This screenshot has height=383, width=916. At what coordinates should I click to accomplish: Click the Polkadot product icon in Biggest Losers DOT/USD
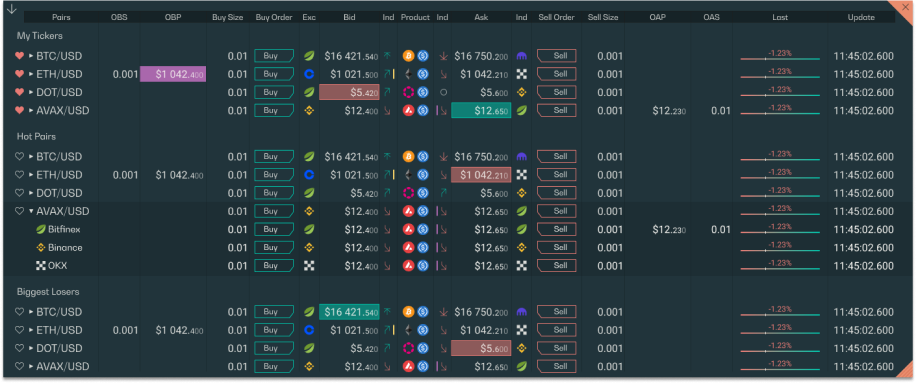point(408,349)
